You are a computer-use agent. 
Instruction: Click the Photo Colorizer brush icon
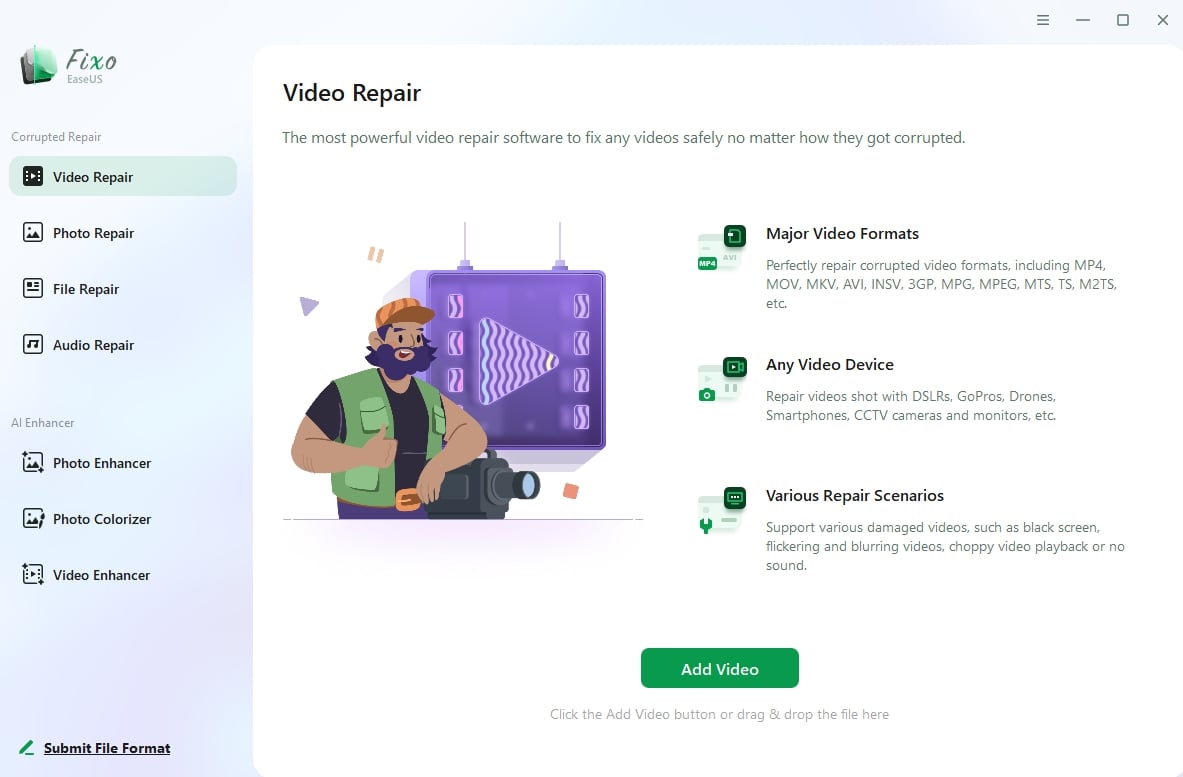(x=32, y=518)
